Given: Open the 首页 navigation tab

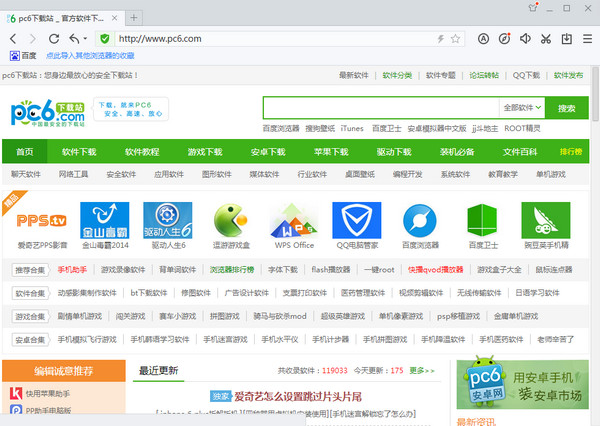Looking at the screenshot, I should 24,152.
